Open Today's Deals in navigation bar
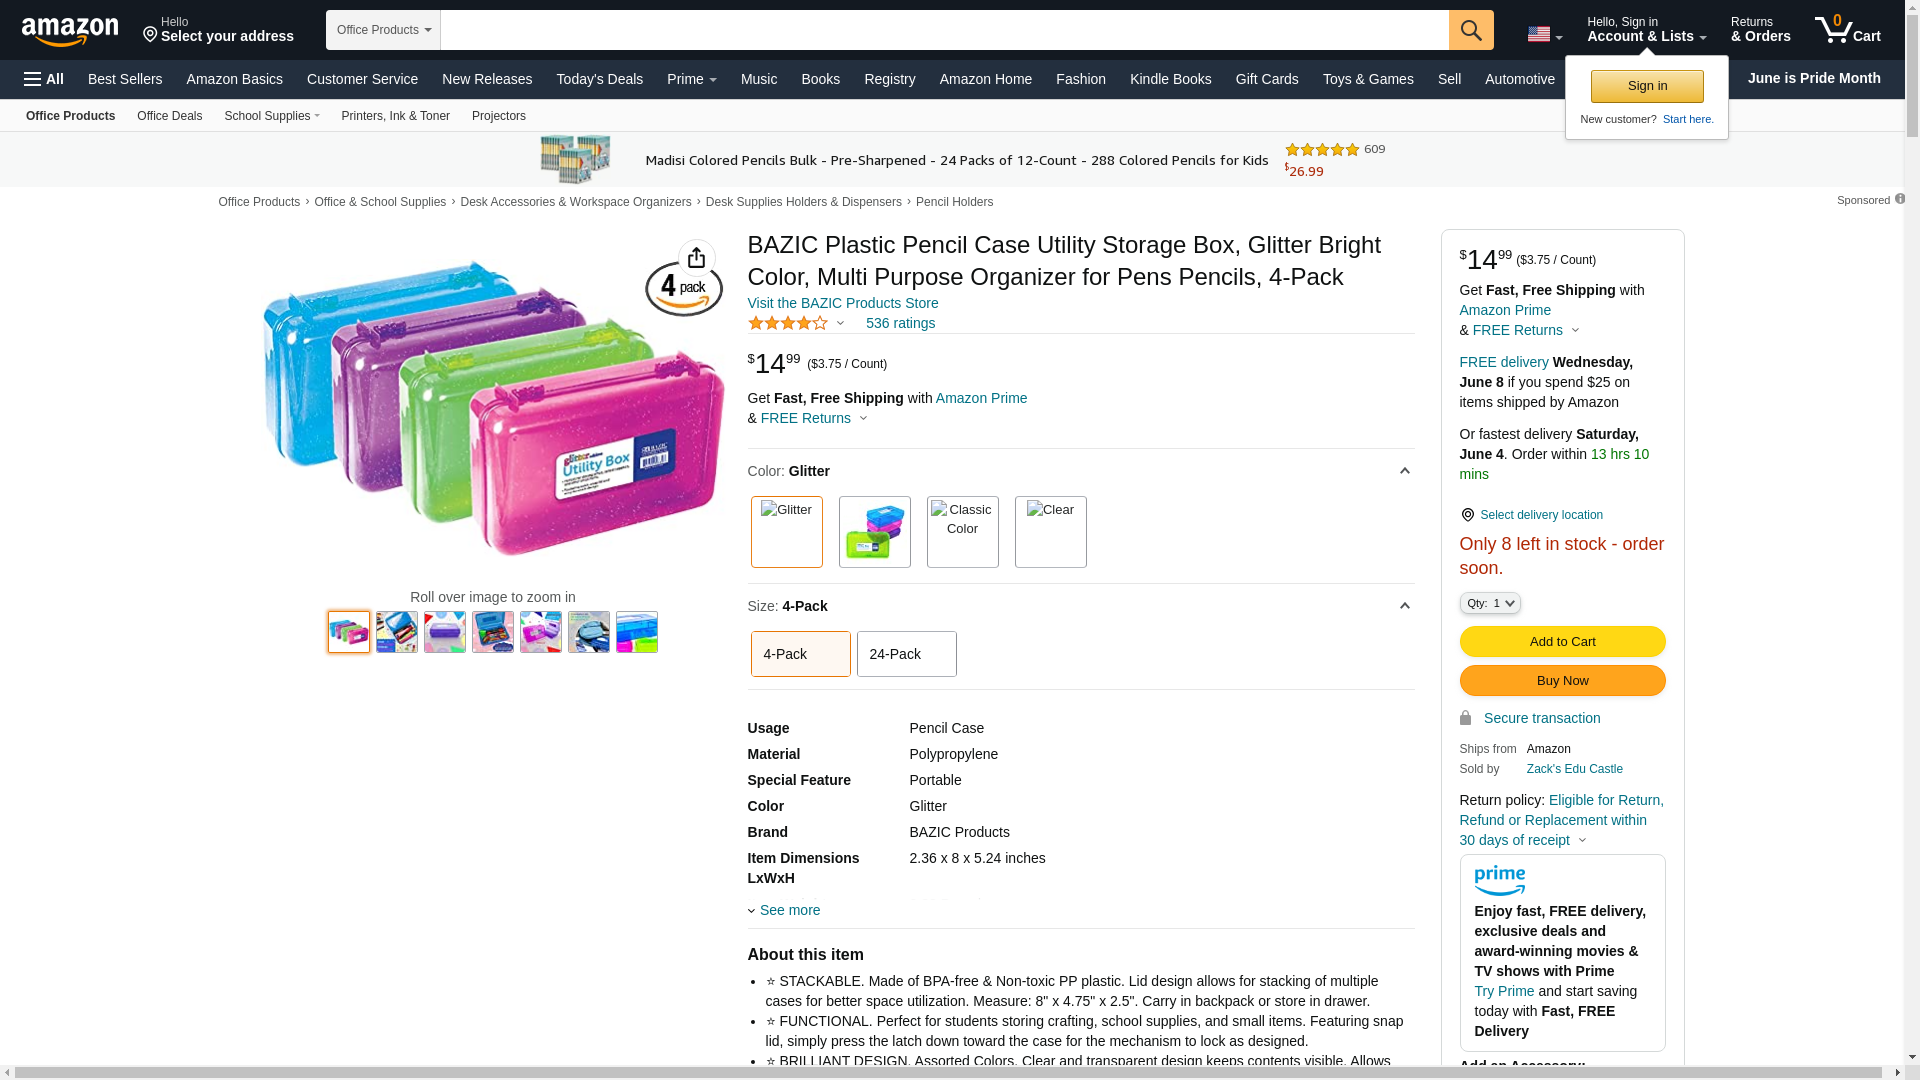The width and height of the screenshot is (1920, 1080). (x=600, y=79)
